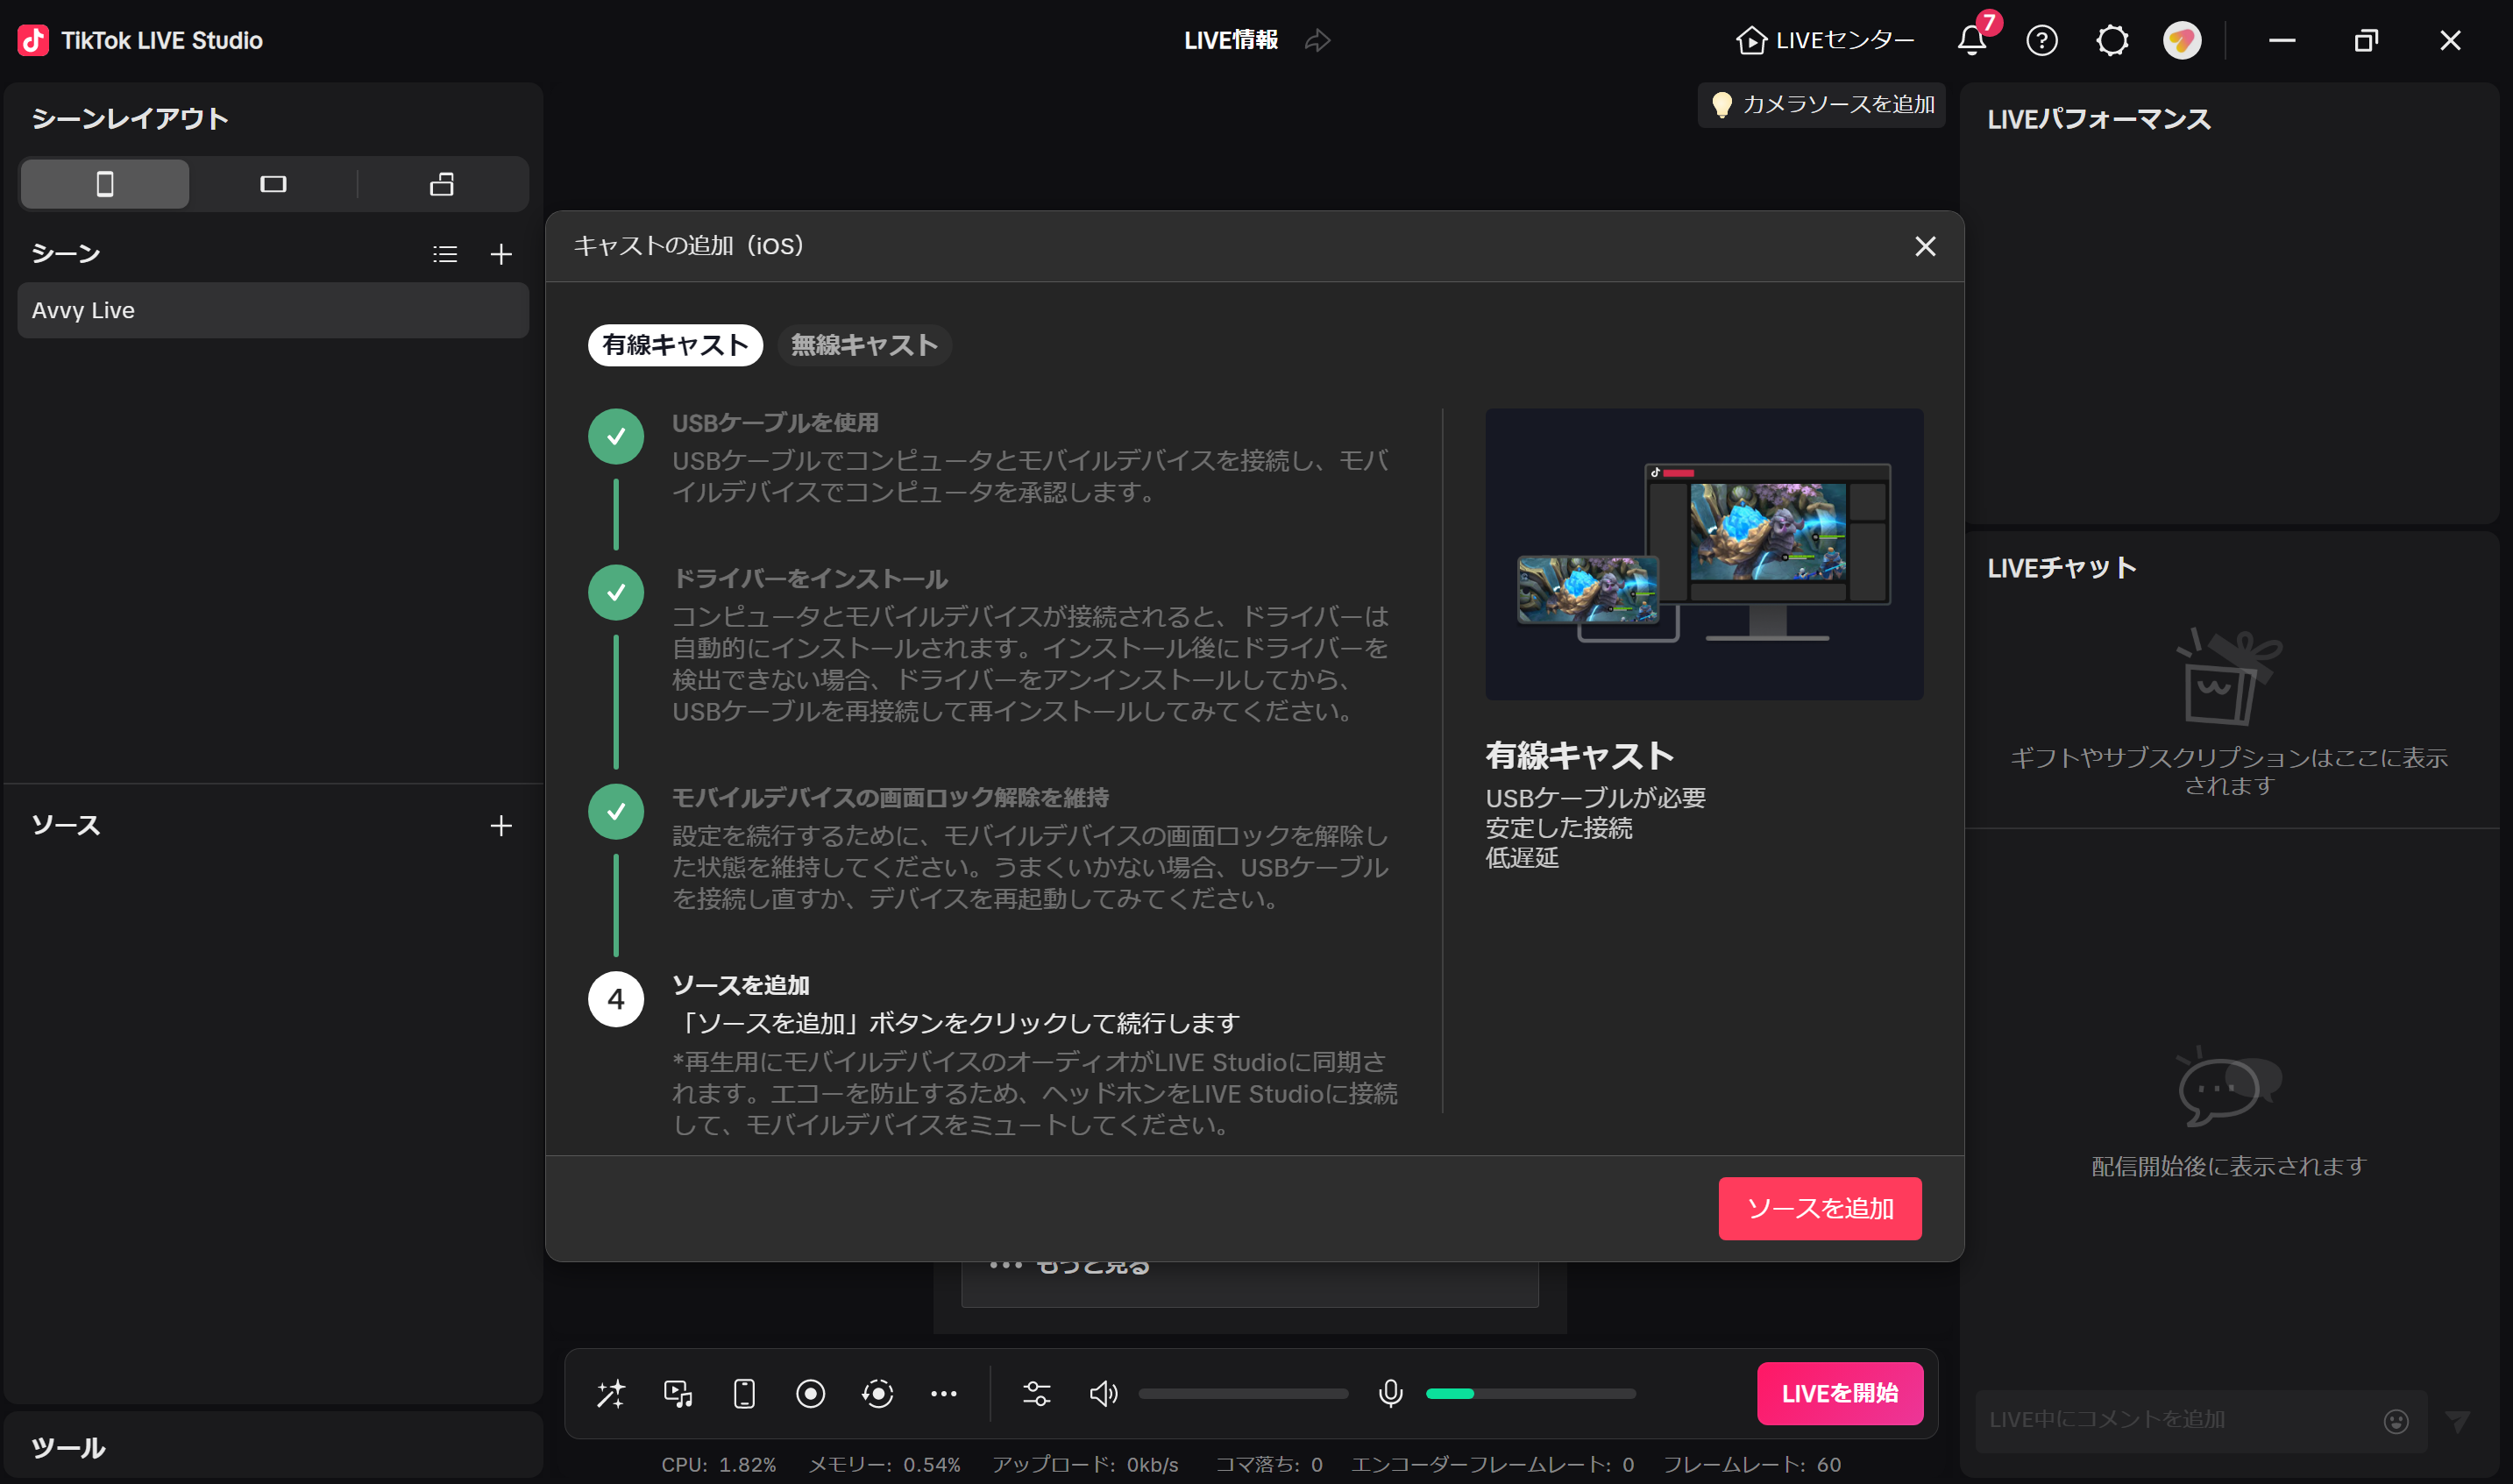Click the share arrow next to LIVE情報
Image resolution: width=2513 pixels, height=1484 pixels.
1318,40
